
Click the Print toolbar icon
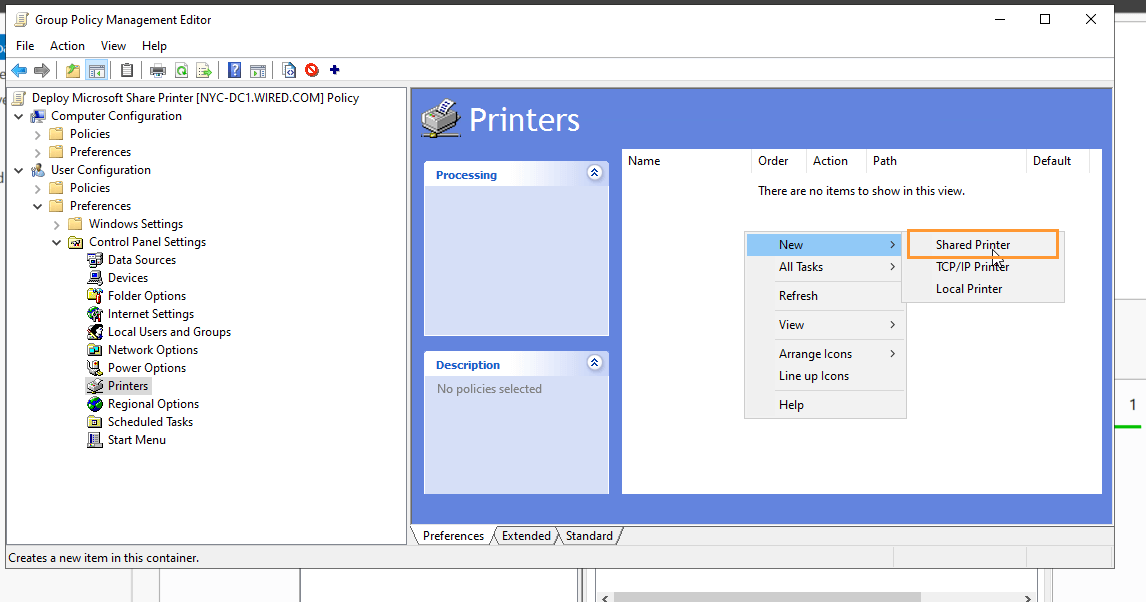coord(158,70)
